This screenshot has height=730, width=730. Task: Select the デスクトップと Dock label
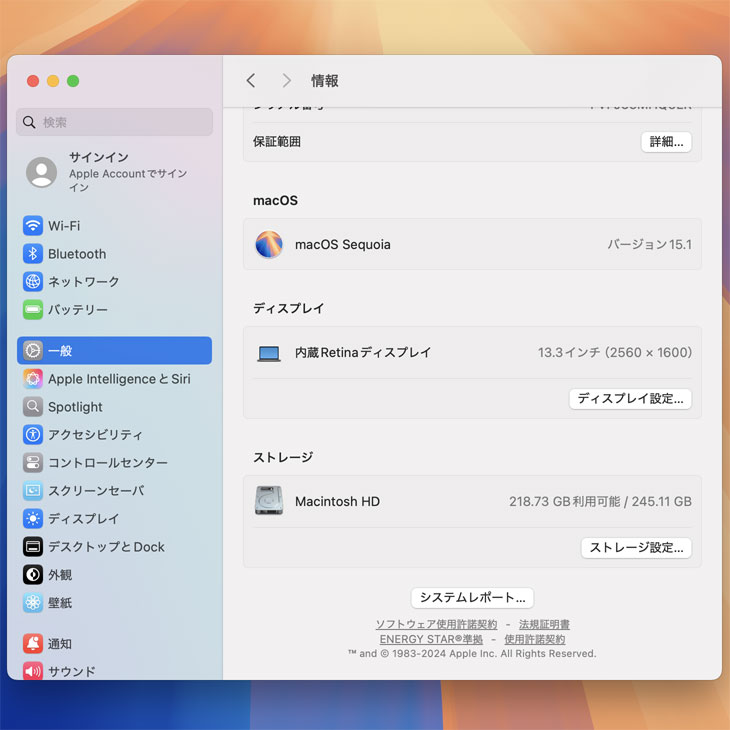click(x=107, y=547)
